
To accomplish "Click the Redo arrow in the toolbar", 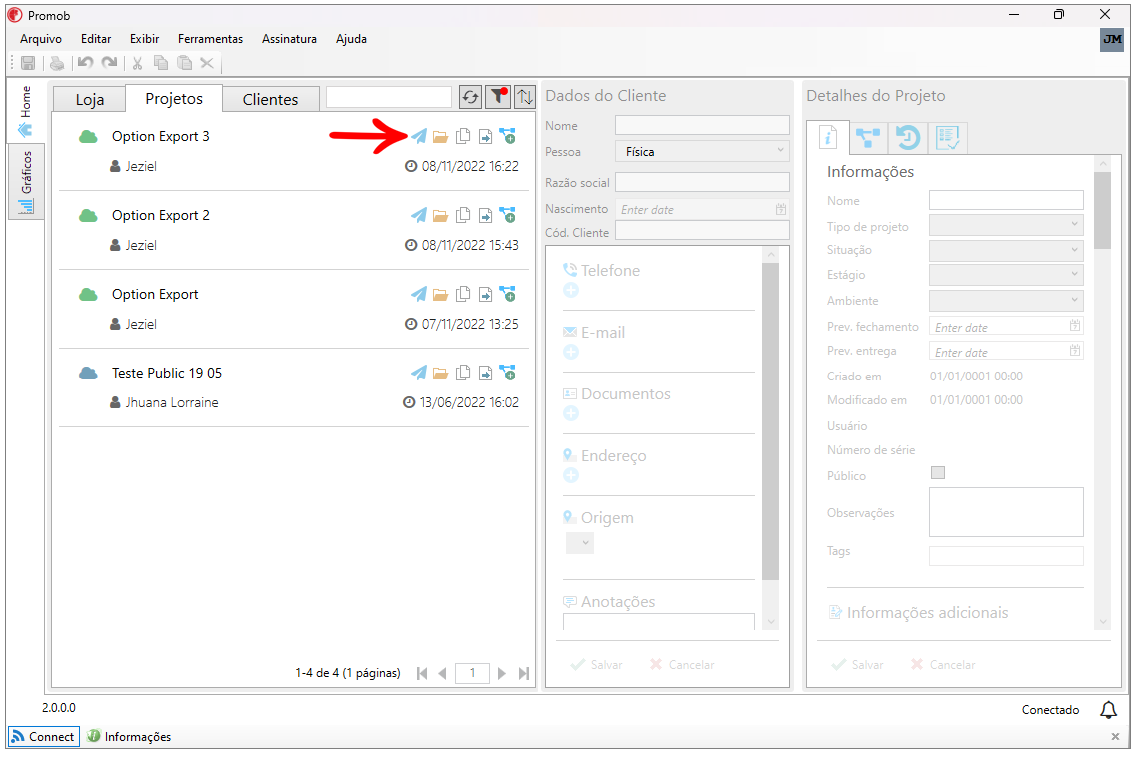I will (109, 64).
